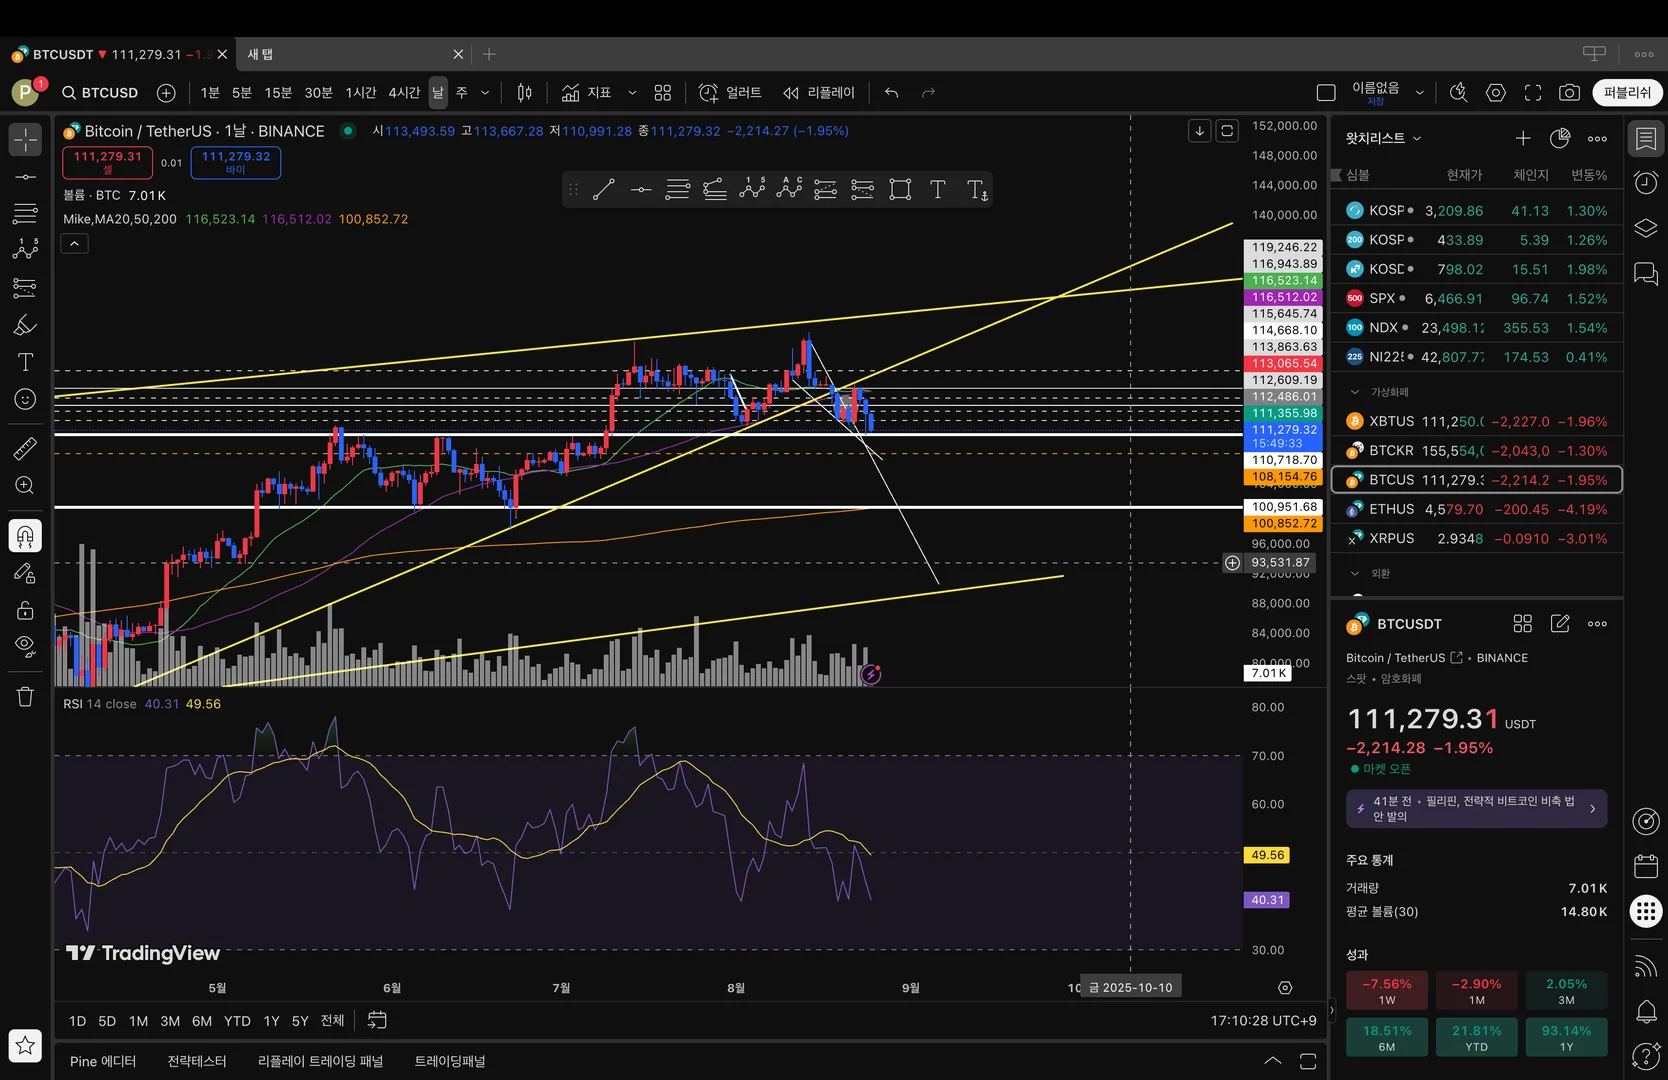Create an alert with 얼러트
The height and width of the screenshot is (1080, 1668).
(730, 93)
